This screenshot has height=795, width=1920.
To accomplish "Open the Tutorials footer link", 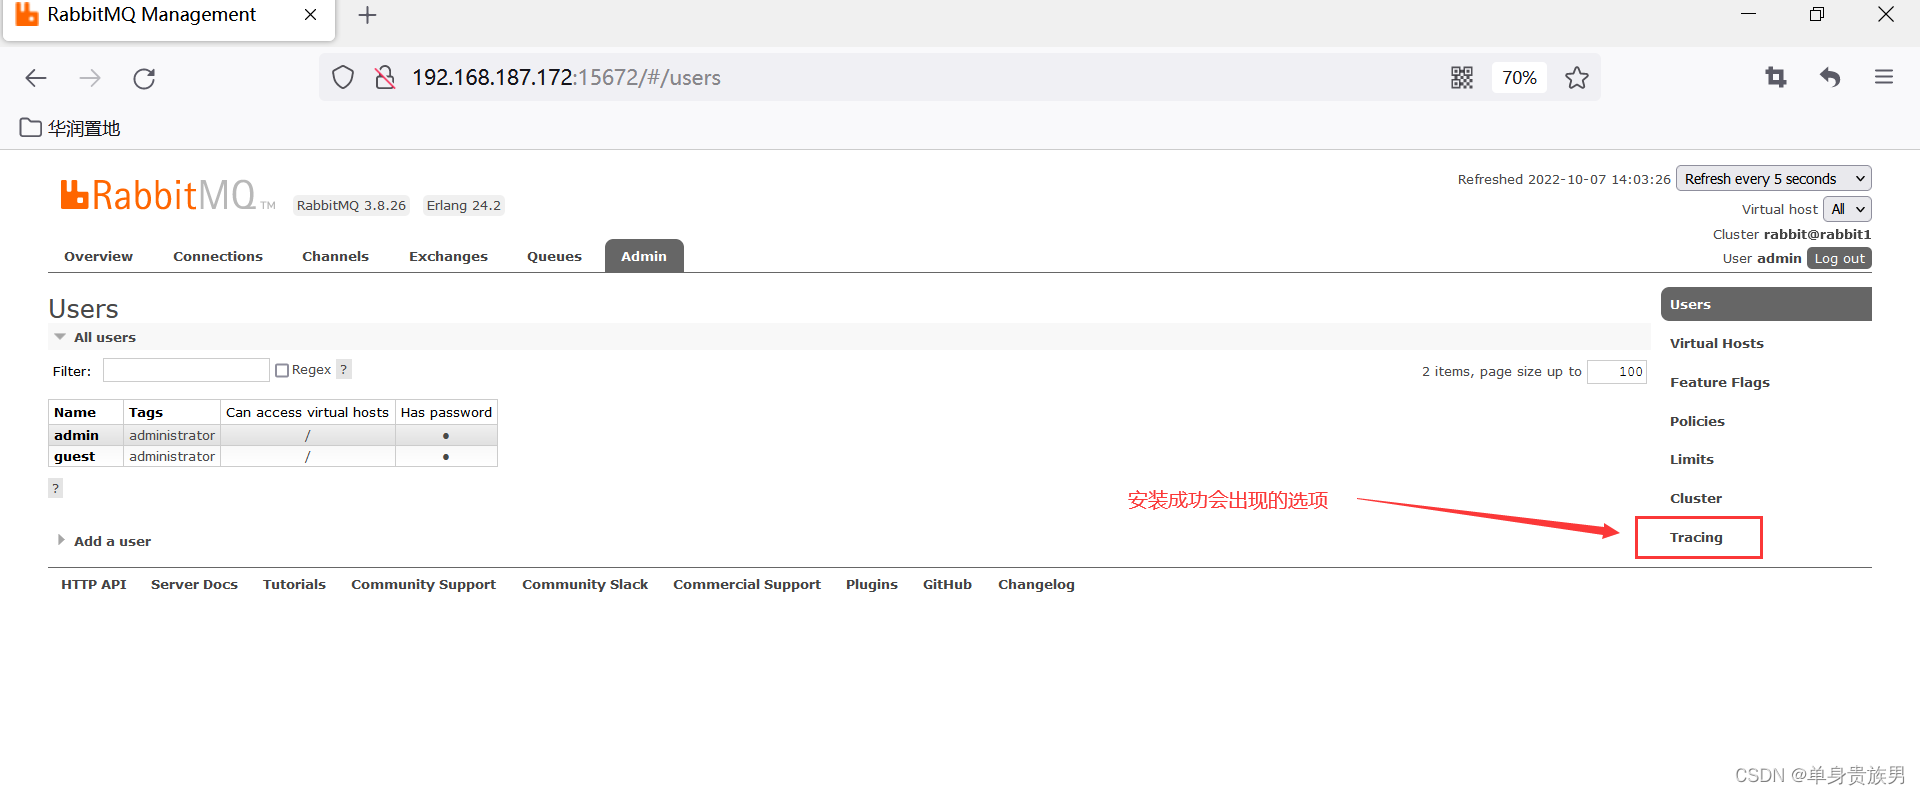I will click(294, 584).
